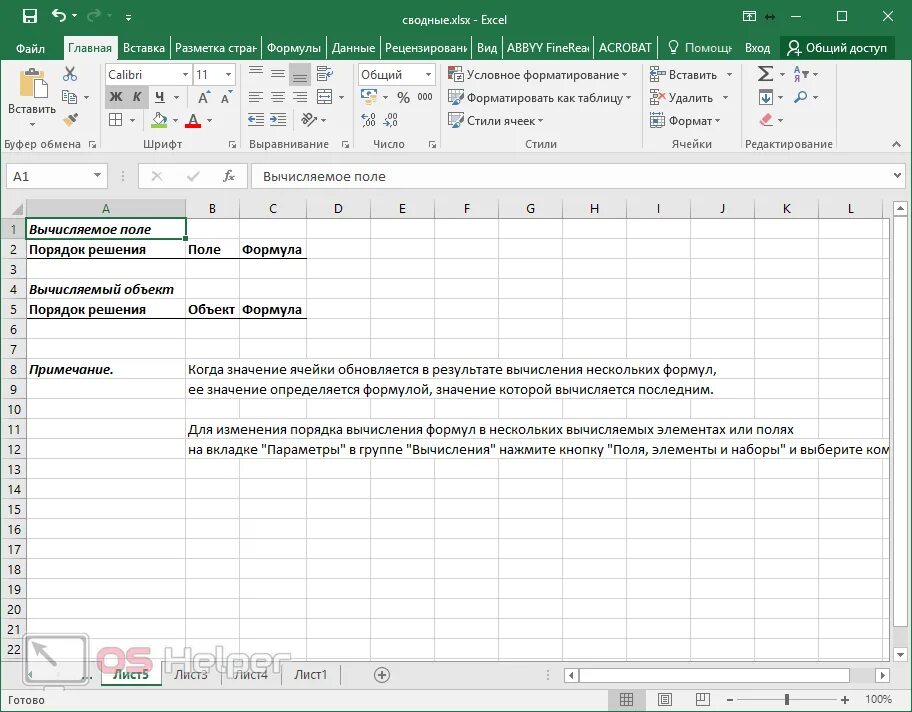Expand Условное форматирование menu
This screenshot has width=912, height=712.
click(537, 74)
